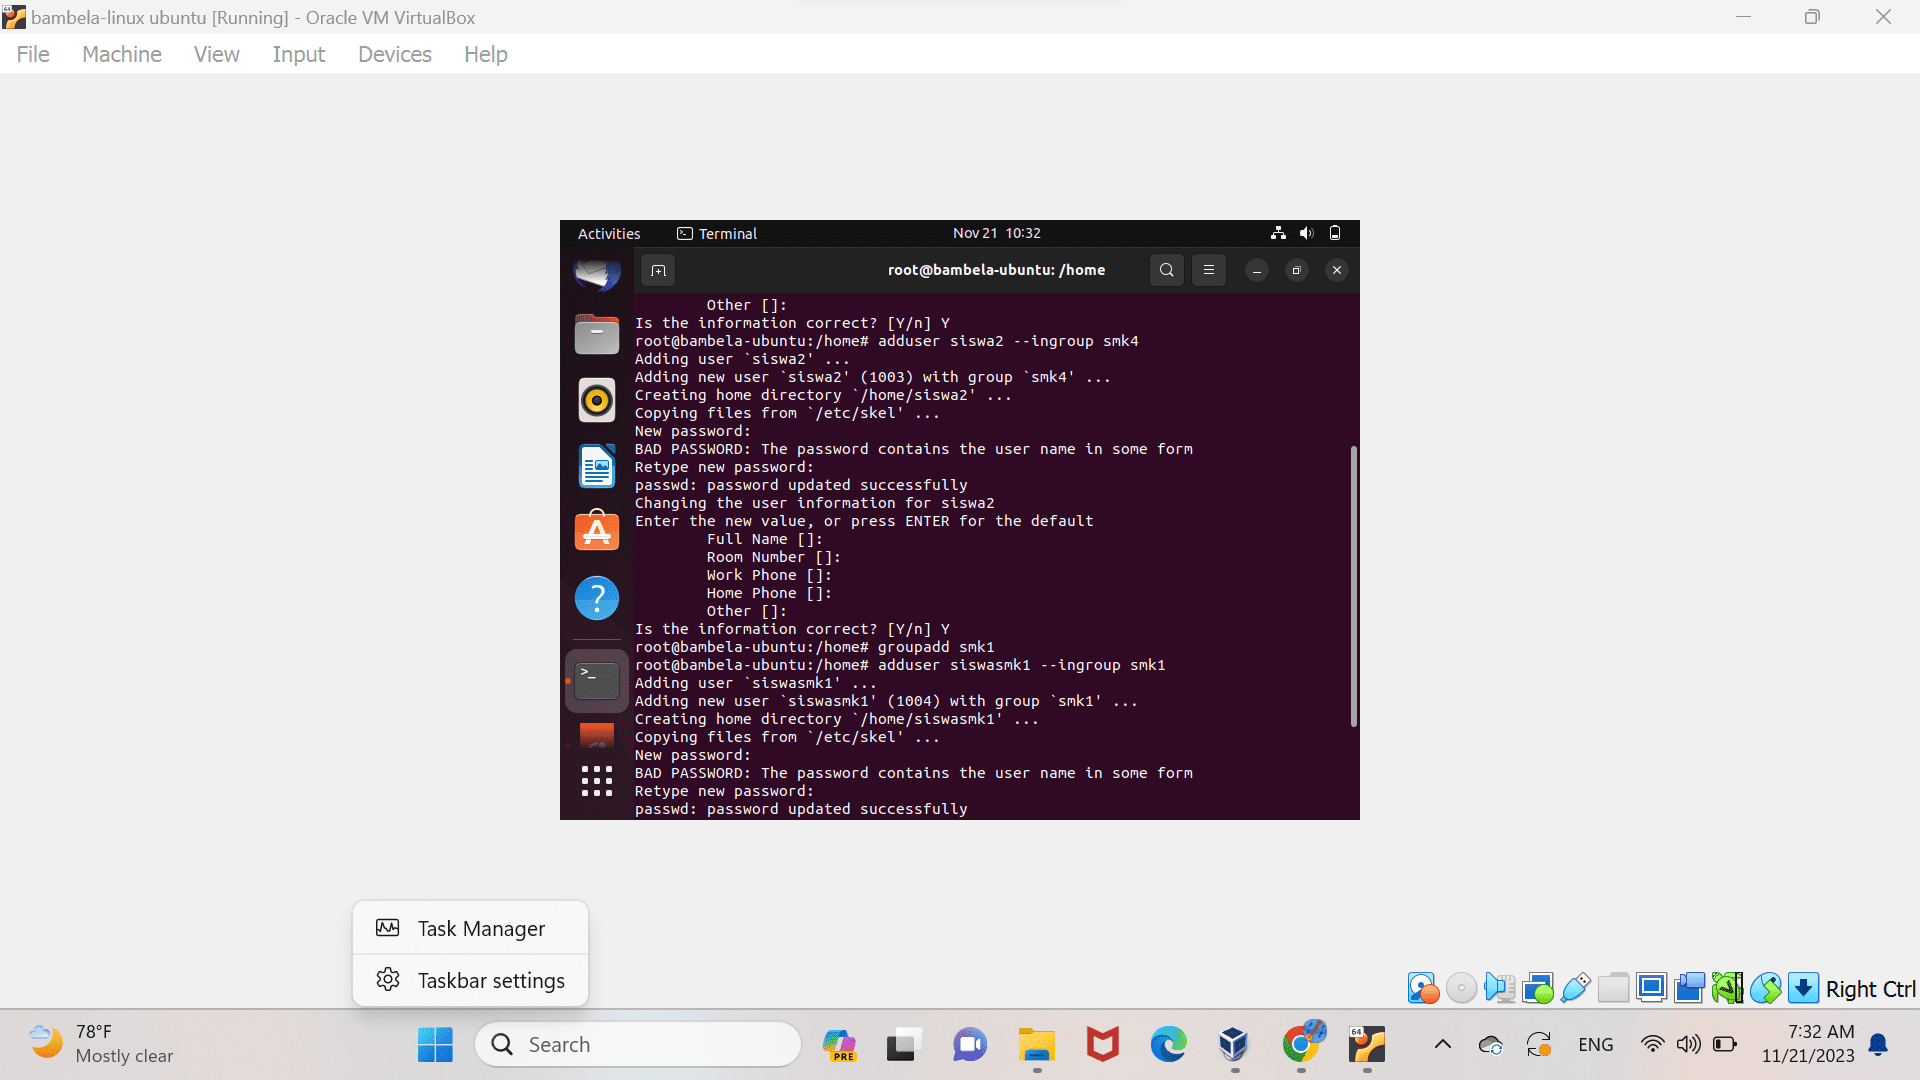Show Applications grid in Ubuntu dock

tap(597, 781)
